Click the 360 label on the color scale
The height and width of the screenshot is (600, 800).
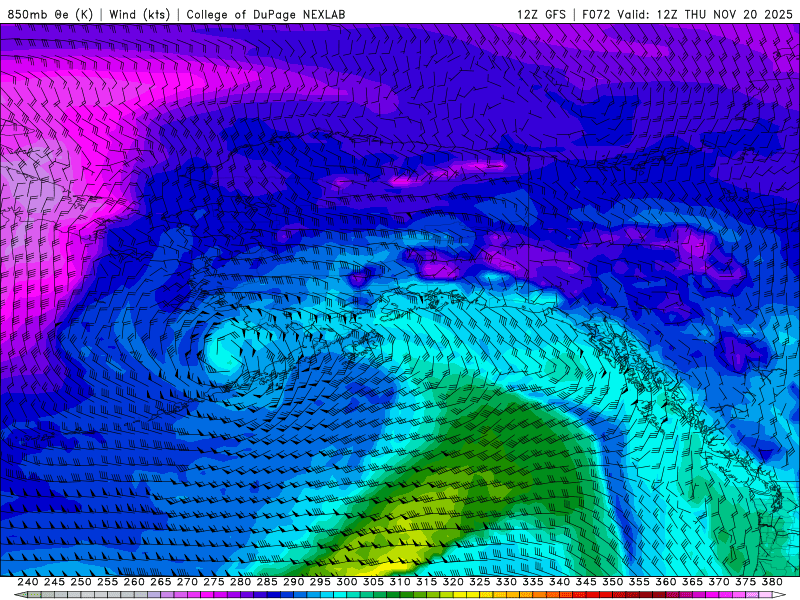665,582
